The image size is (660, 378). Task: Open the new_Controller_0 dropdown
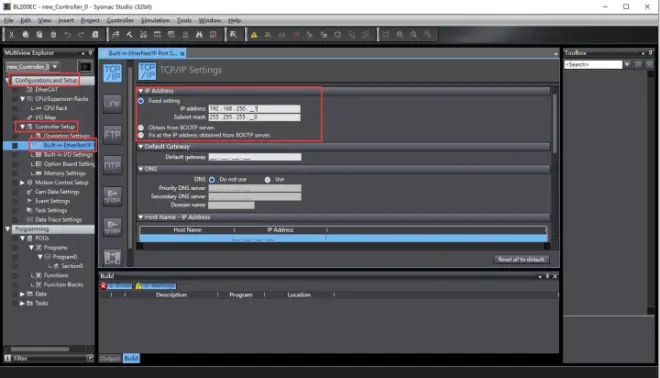[55, 67]
